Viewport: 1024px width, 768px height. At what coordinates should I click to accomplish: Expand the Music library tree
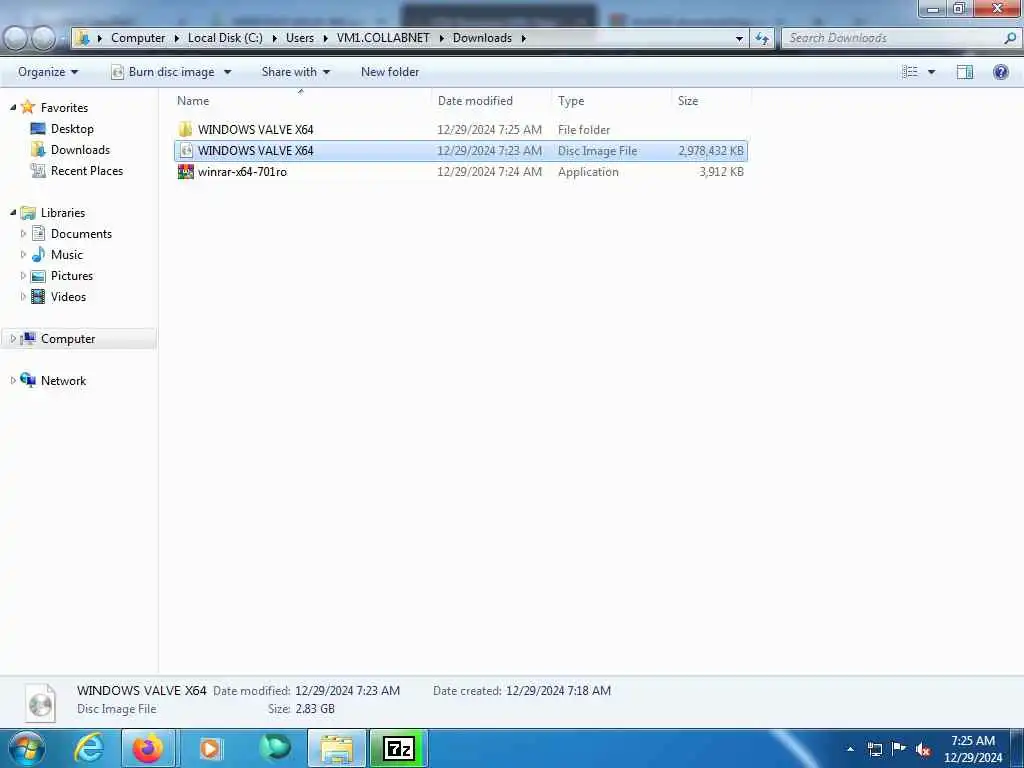click(x=24, y=255)
